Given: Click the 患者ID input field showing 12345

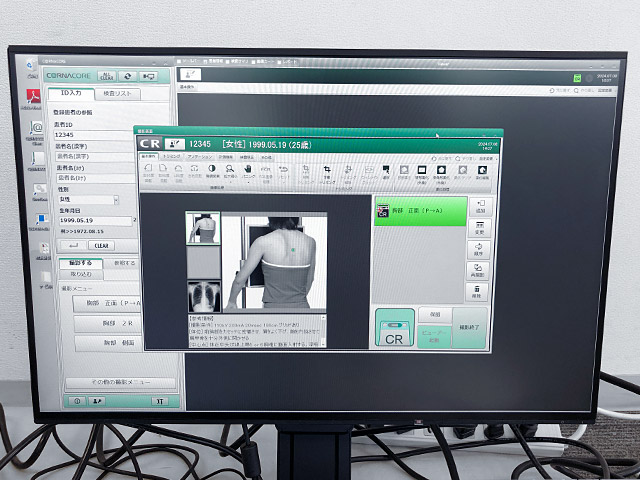Looking at the screenshot, I should (x=94, y=135).
